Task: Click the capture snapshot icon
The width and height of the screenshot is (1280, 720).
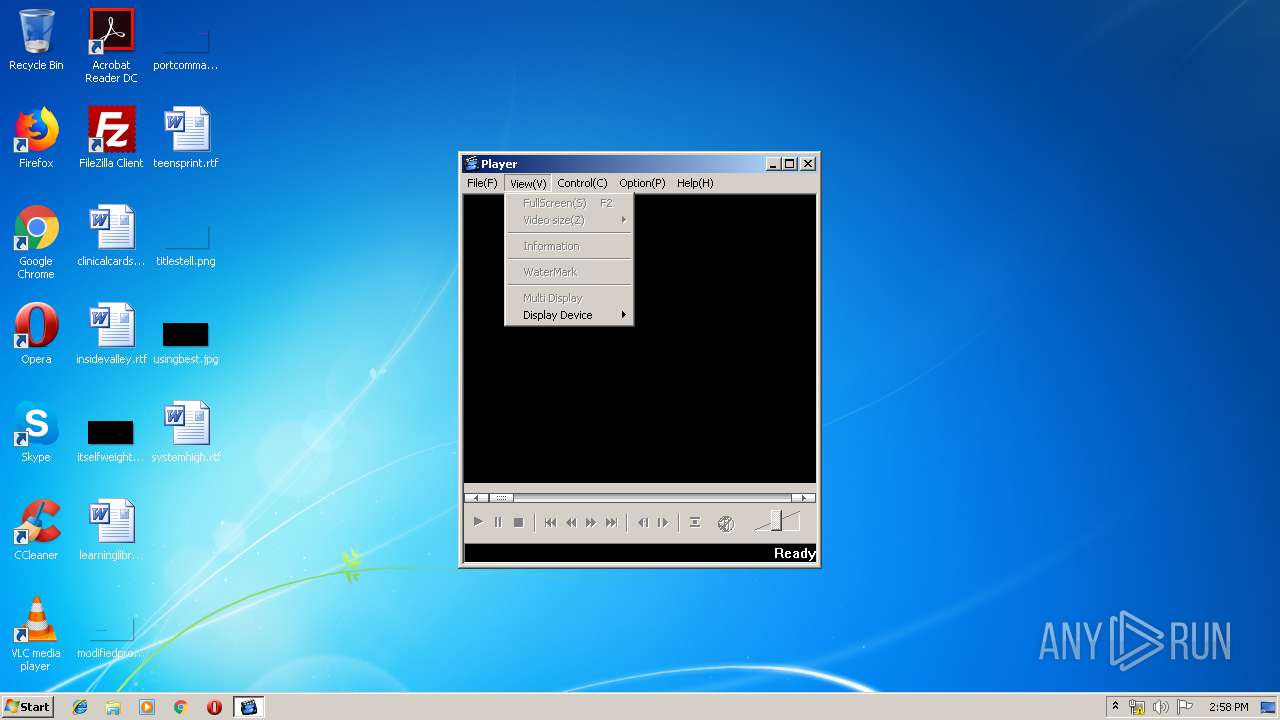Action: [x=695, y=522]
